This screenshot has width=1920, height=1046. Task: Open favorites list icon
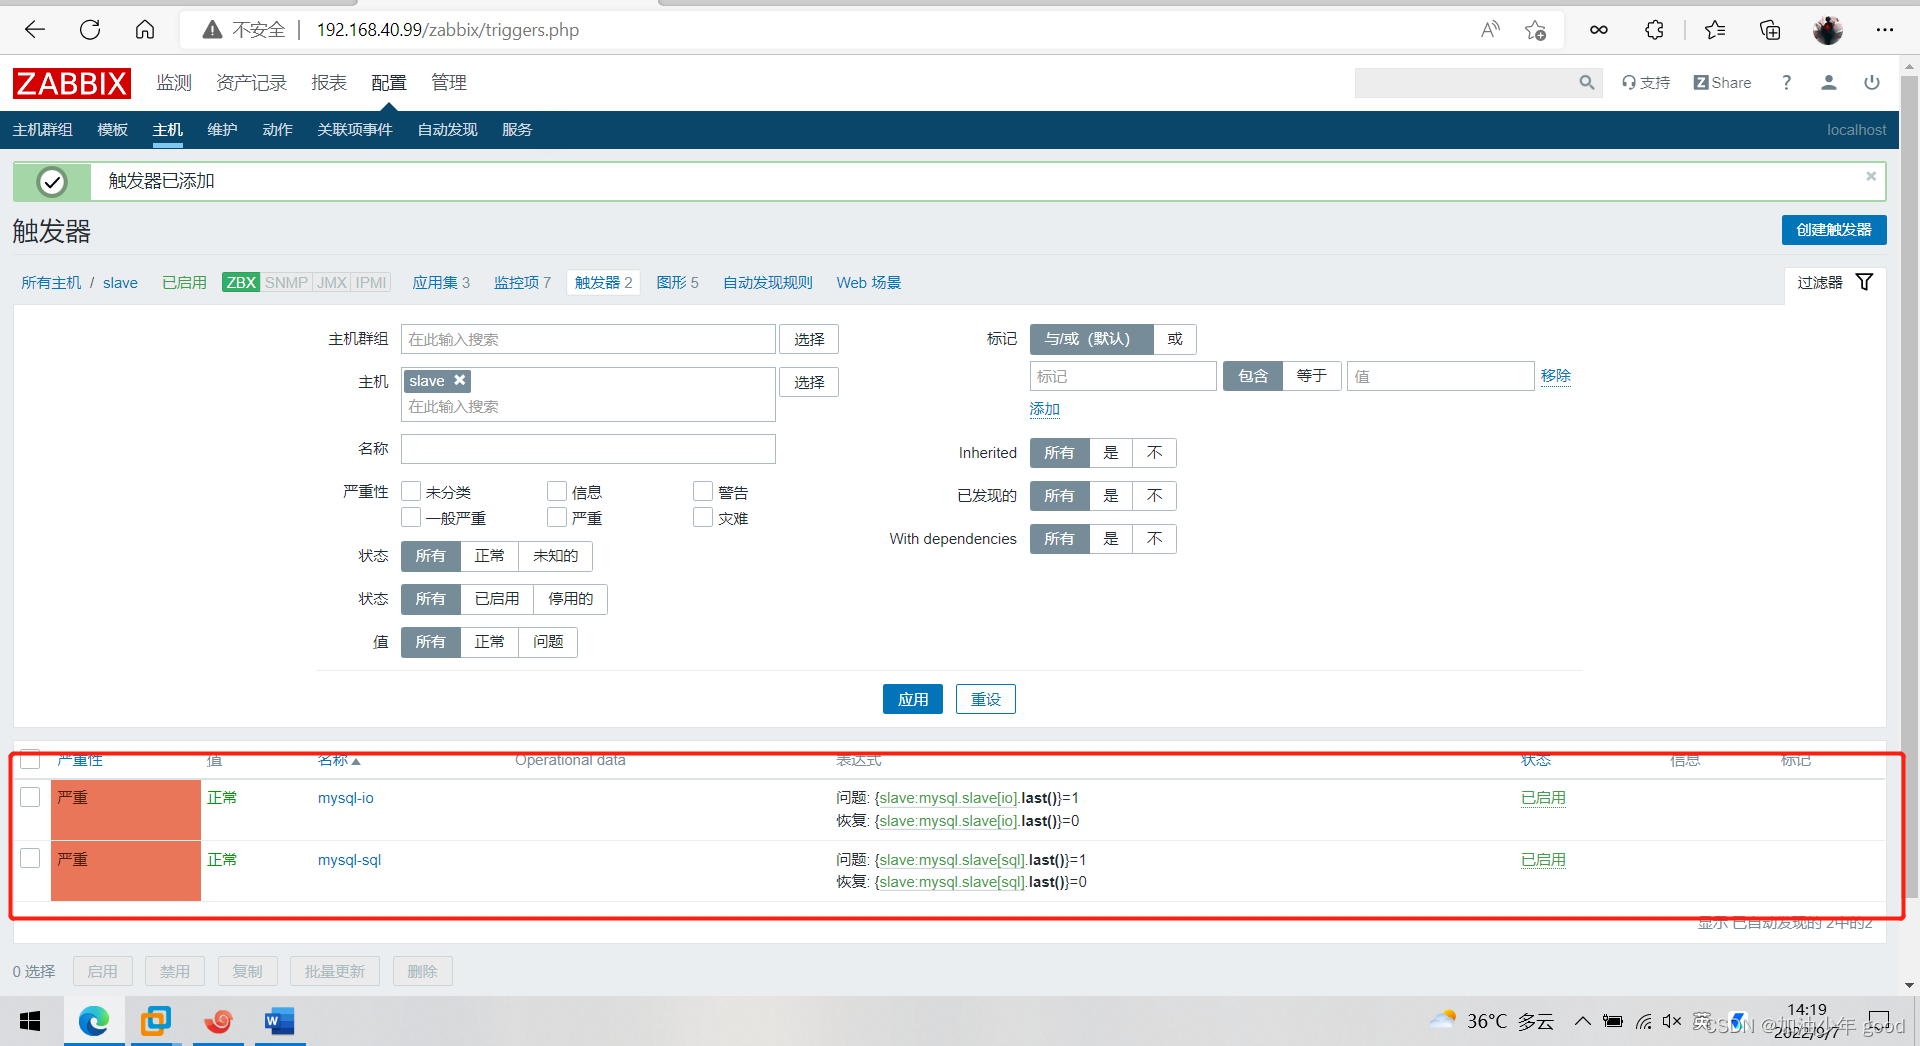[x=1715, y=30]
